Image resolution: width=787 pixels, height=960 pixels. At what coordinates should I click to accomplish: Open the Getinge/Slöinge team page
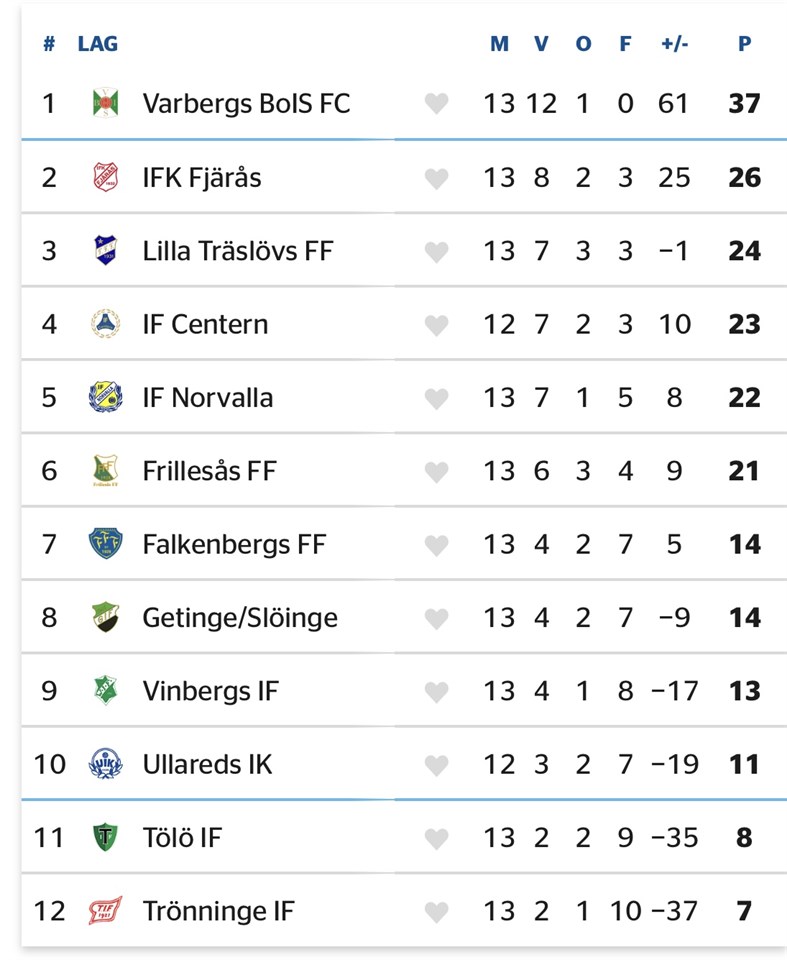point(240,617)
